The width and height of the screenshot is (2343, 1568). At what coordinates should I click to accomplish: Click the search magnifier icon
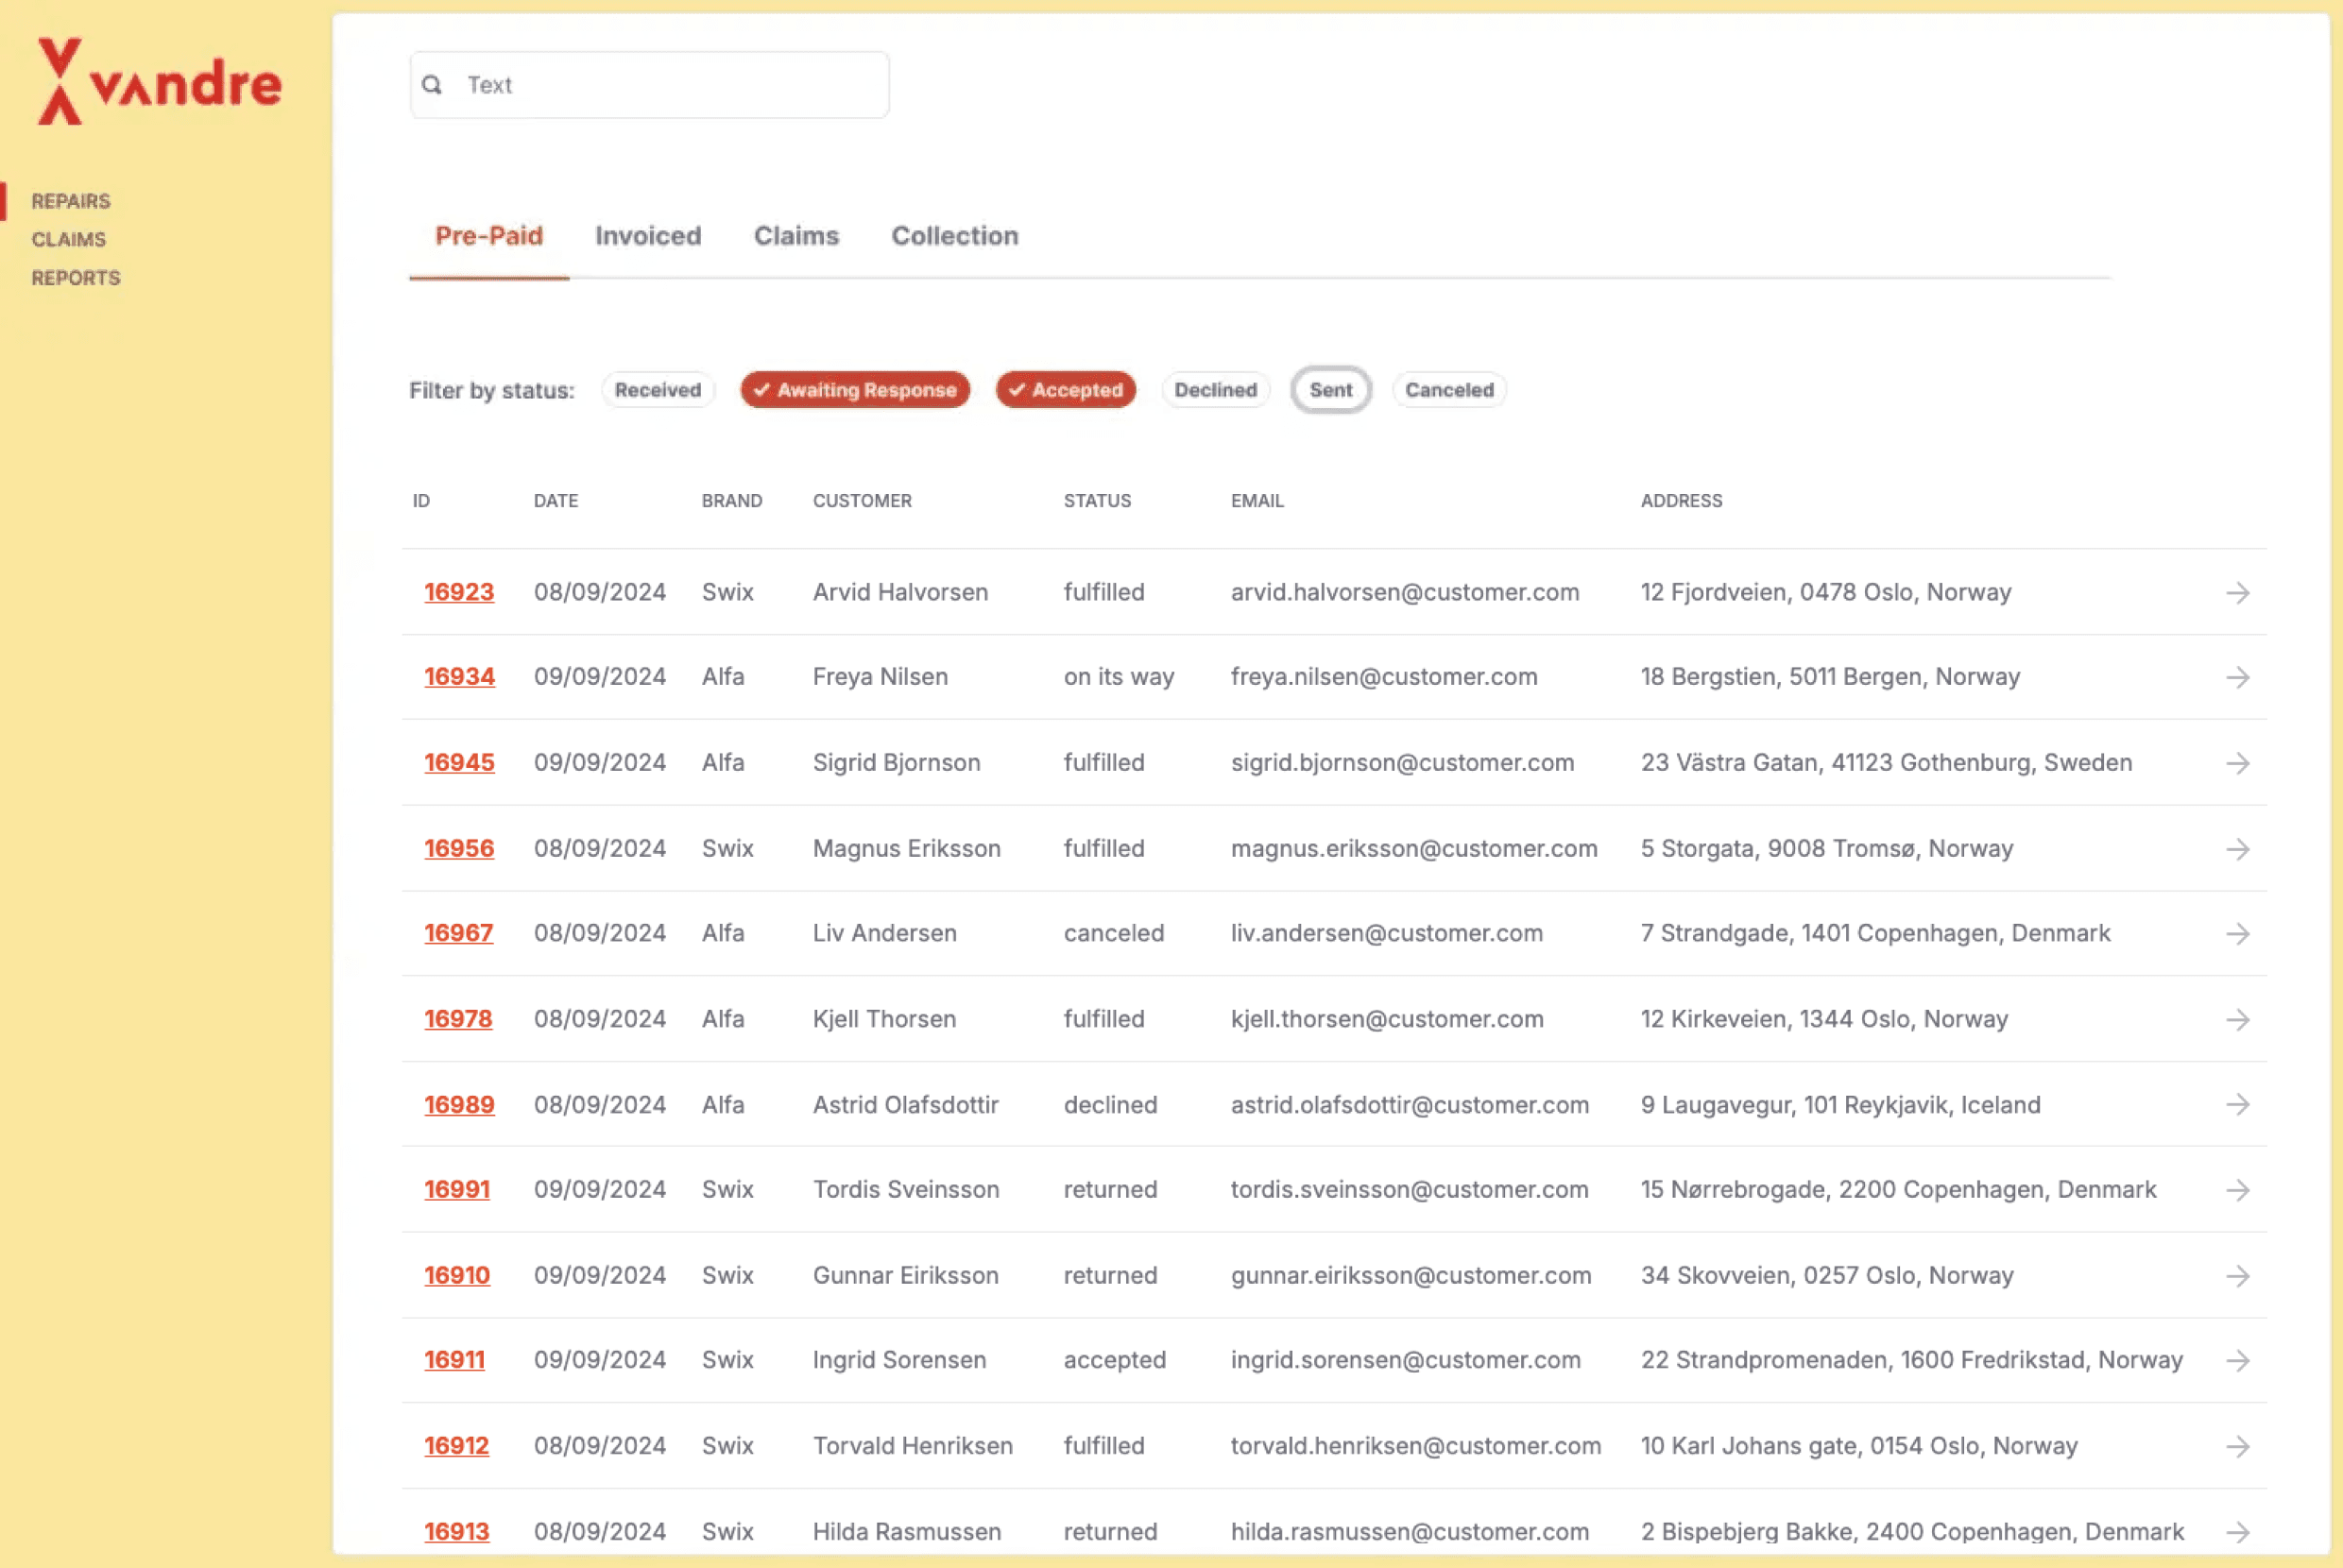432,85
